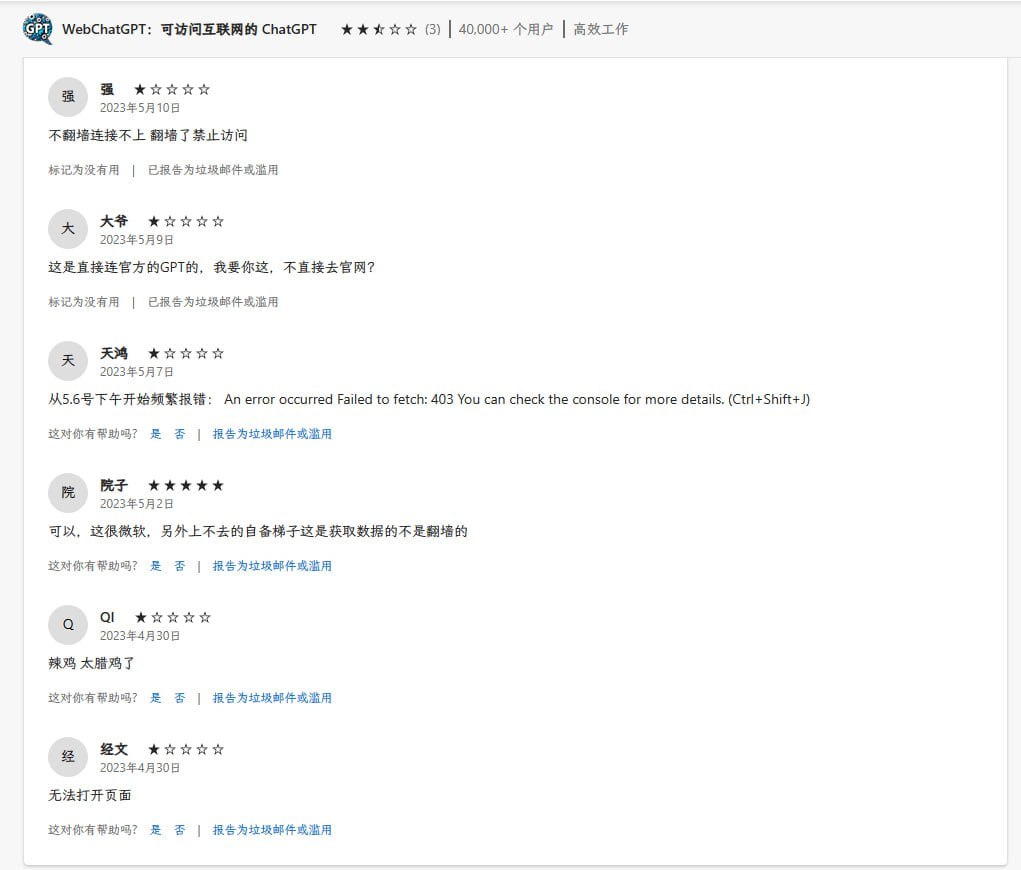Click 大爷's avatar icon
1021x870 pixels.
click(x=68, y=229)
